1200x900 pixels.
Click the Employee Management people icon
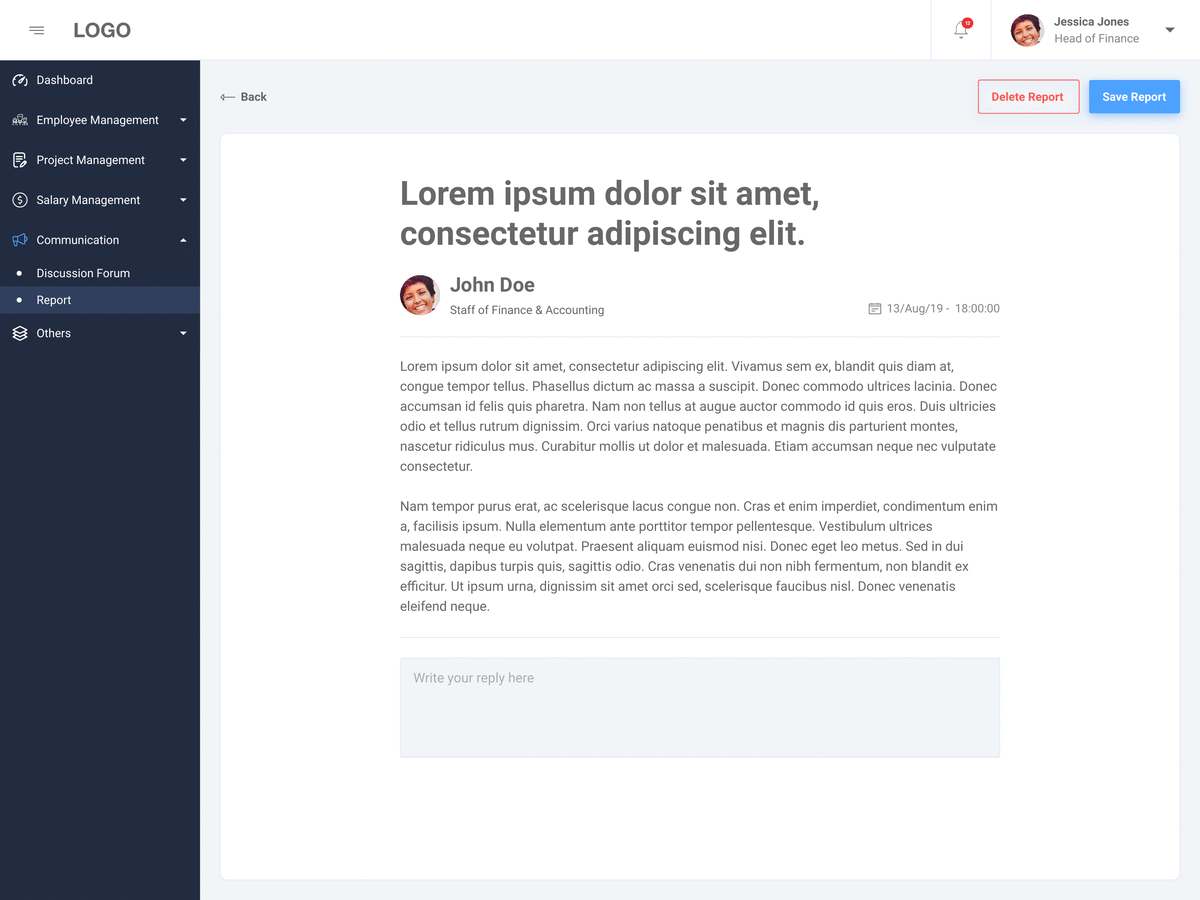(x=20, y=120)
